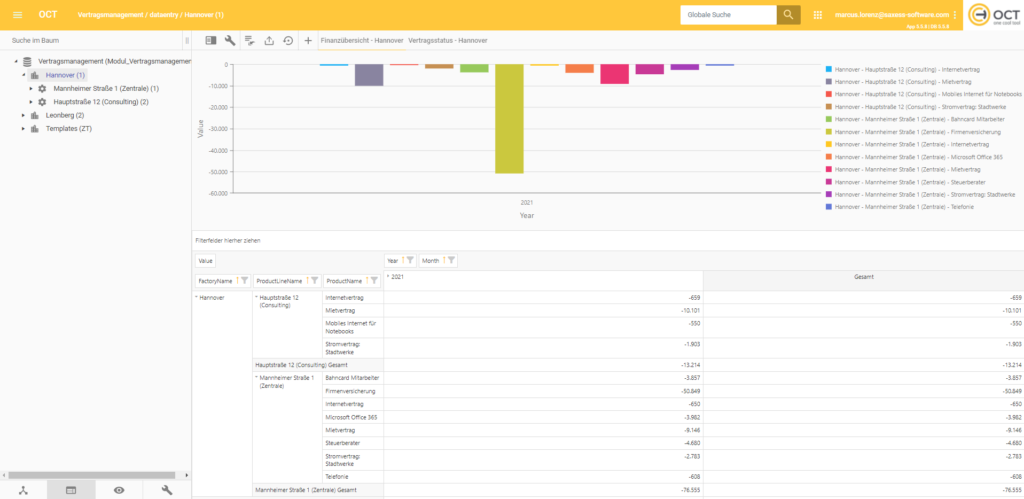This screenshot has height=499, width=1024.
Task: Click the Value field button in pivot
Action: point(206,260)
